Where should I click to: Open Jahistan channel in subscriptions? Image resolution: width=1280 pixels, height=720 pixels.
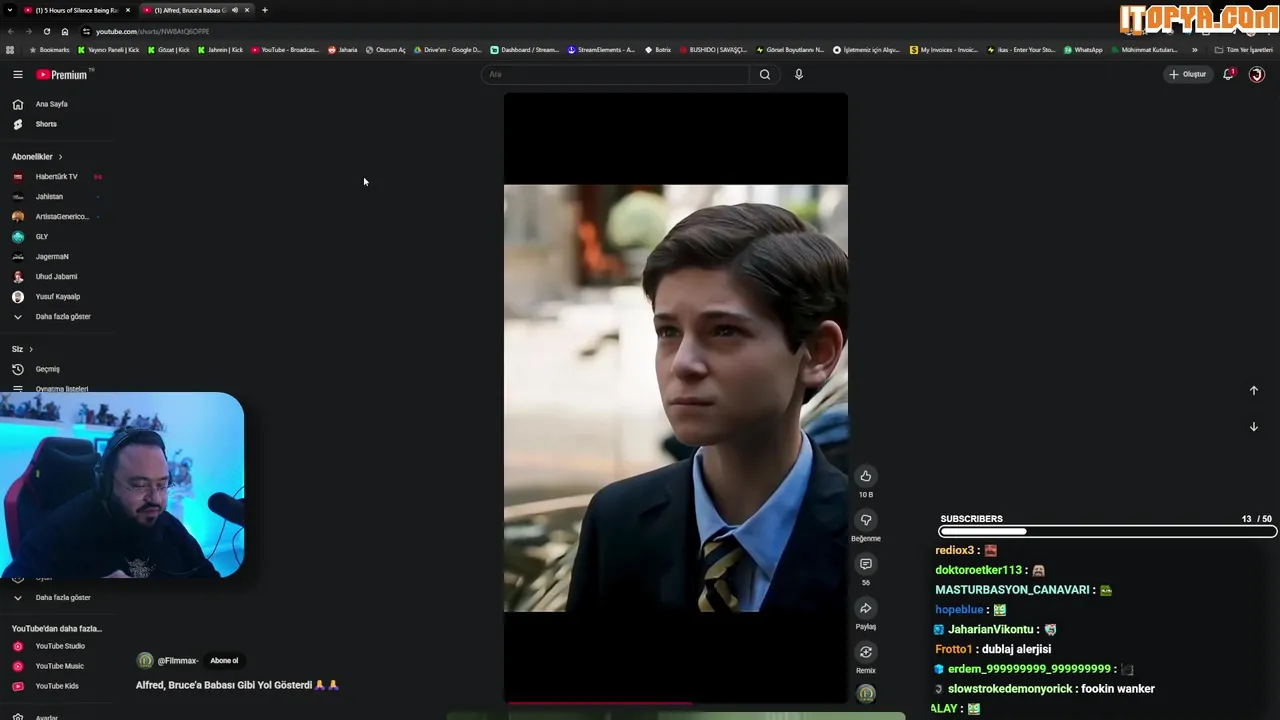tap(48, 197)
